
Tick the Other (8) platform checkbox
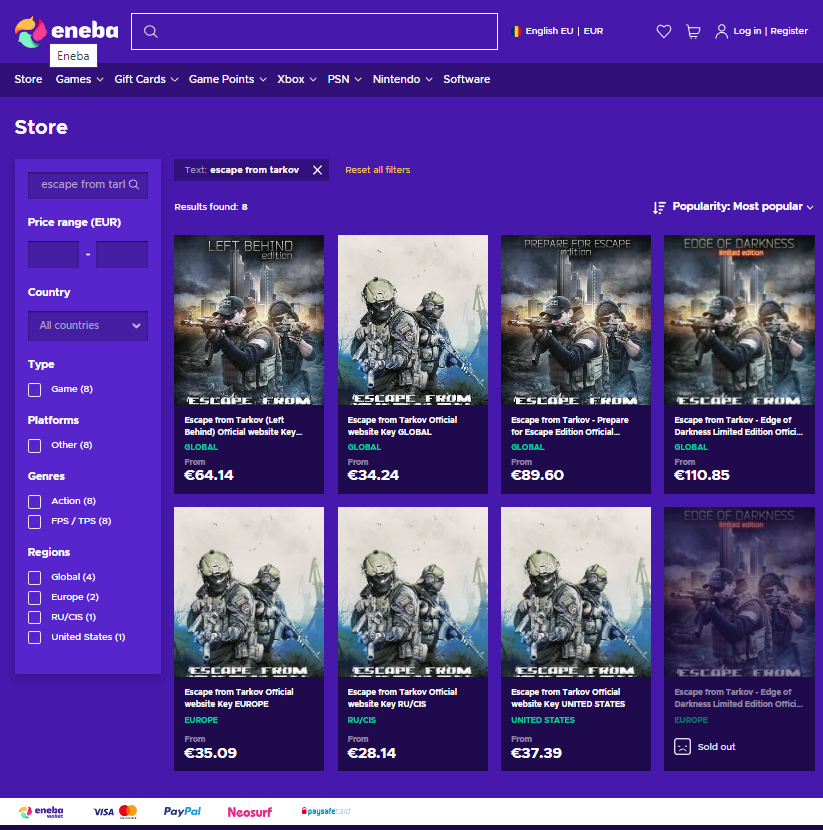[x=34, y=446]
